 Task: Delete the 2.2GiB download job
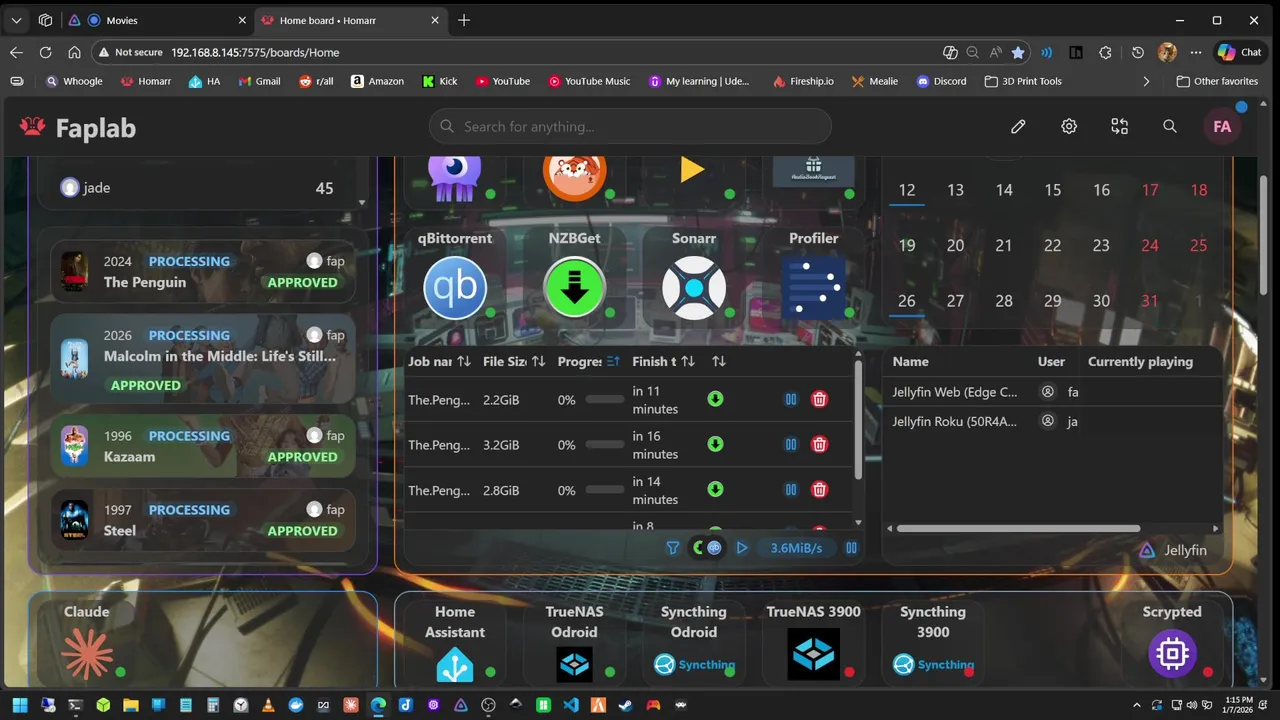point(819,399)
